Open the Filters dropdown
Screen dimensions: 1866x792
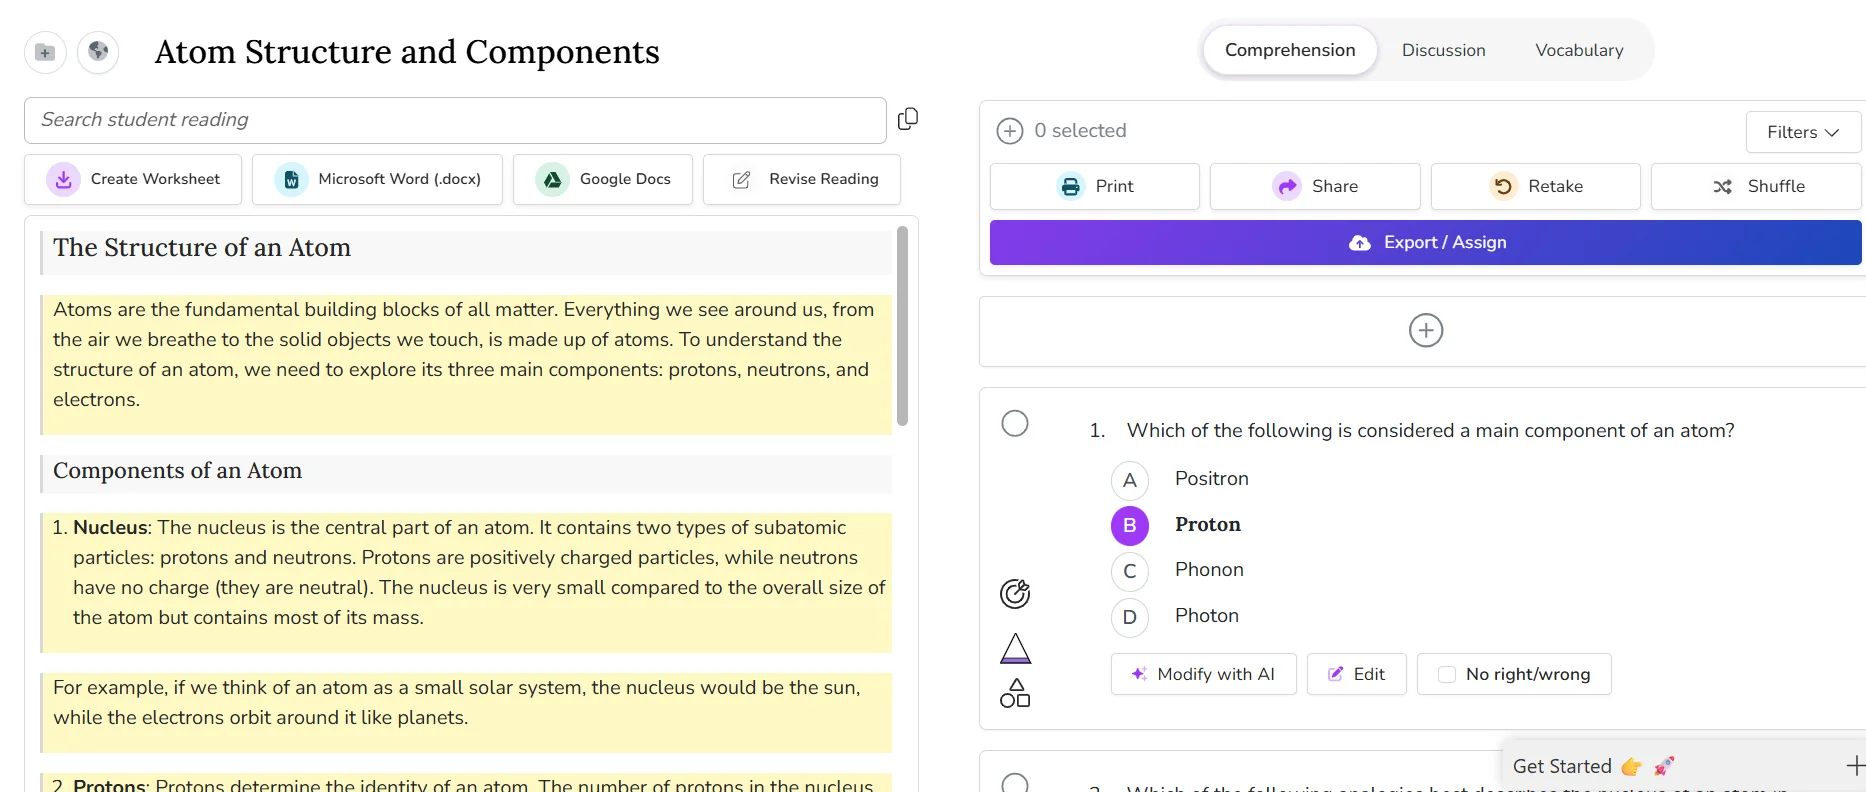(1802, 132)
